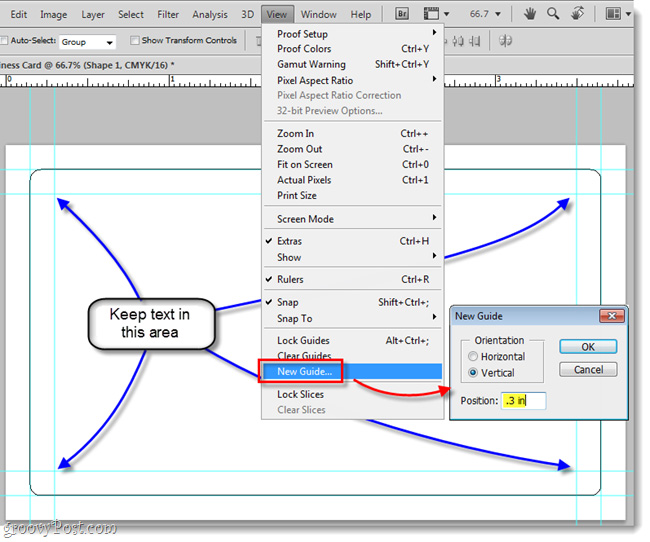Open the 3D menu

click(247, 15)
